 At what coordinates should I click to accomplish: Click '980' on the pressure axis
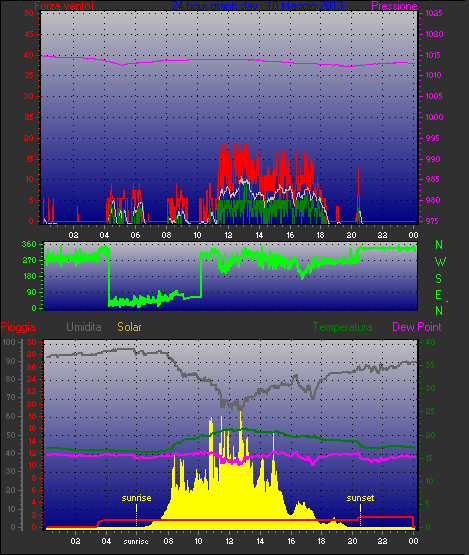433,200
